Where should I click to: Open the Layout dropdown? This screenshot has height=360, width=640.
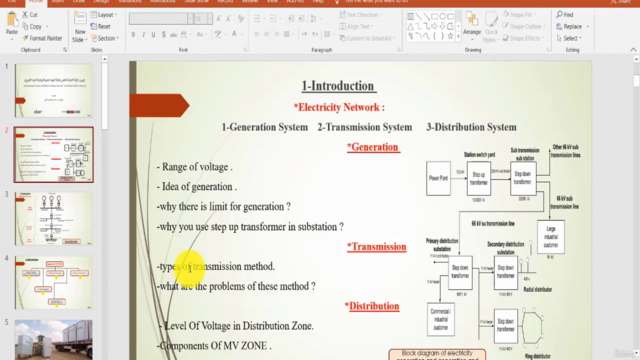click(x=104, y=15)
